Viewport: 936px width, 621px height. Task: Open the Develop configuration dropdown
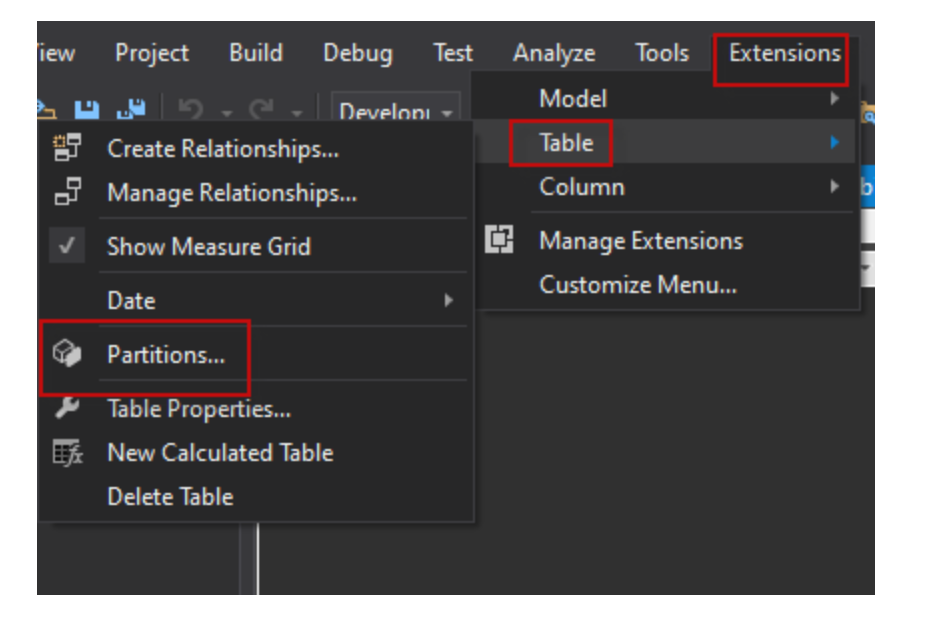[398, 111]
